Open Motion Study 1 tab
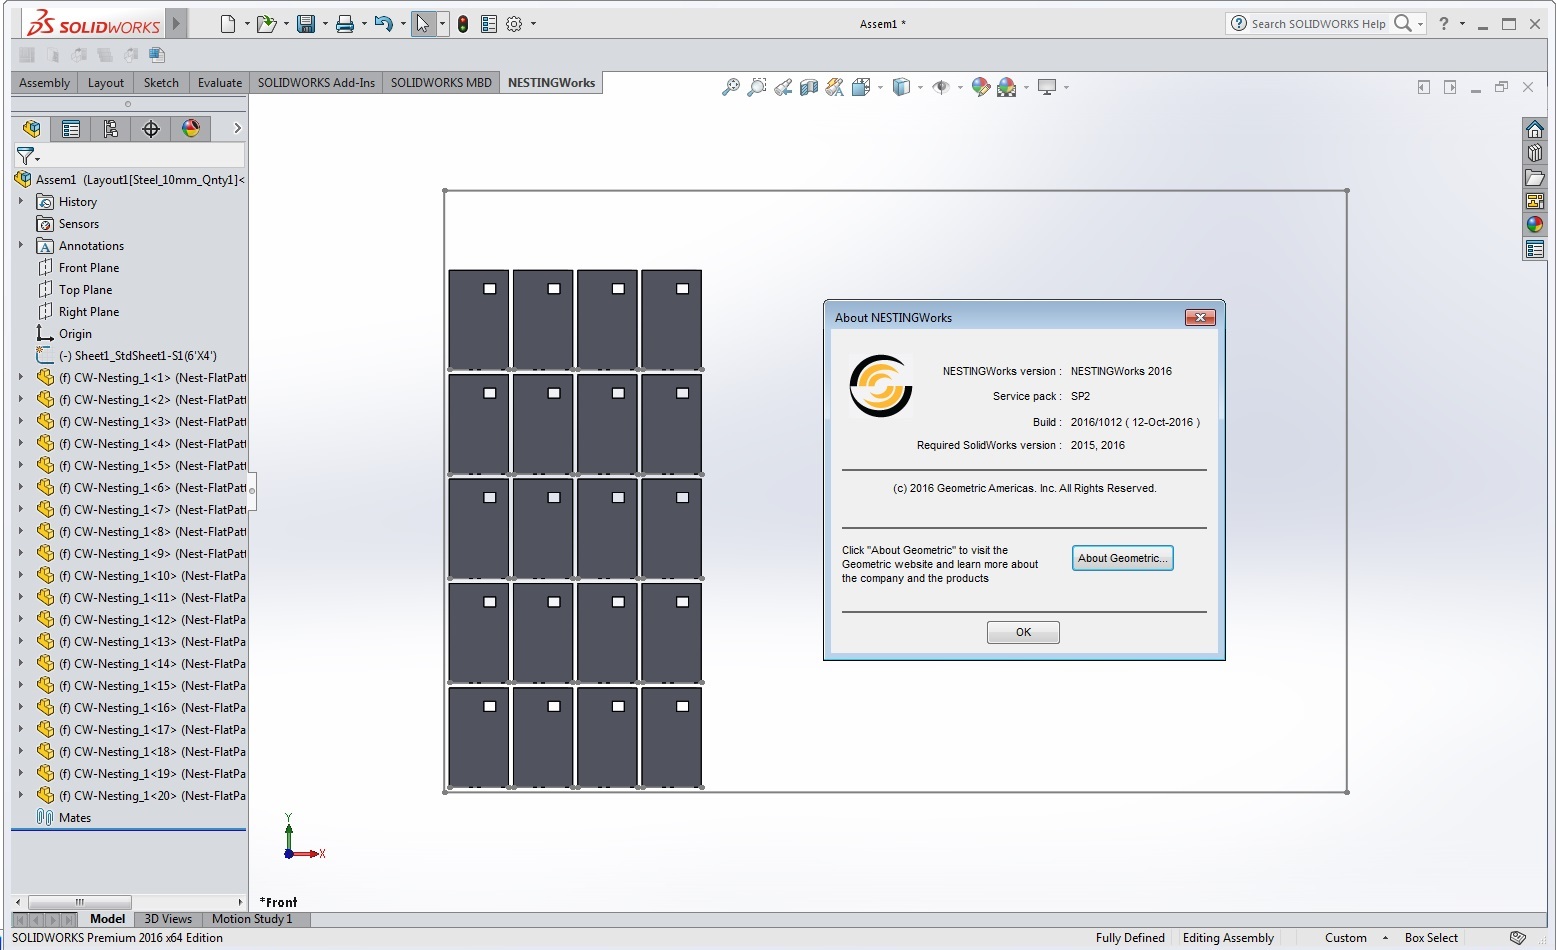 [252, 919]
